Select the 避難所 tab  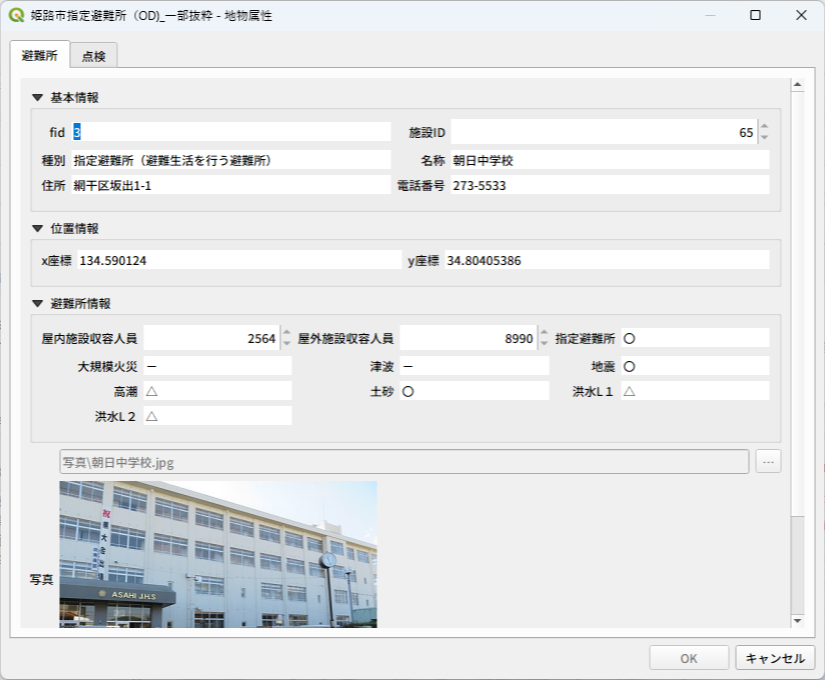(x=39, y=56)
